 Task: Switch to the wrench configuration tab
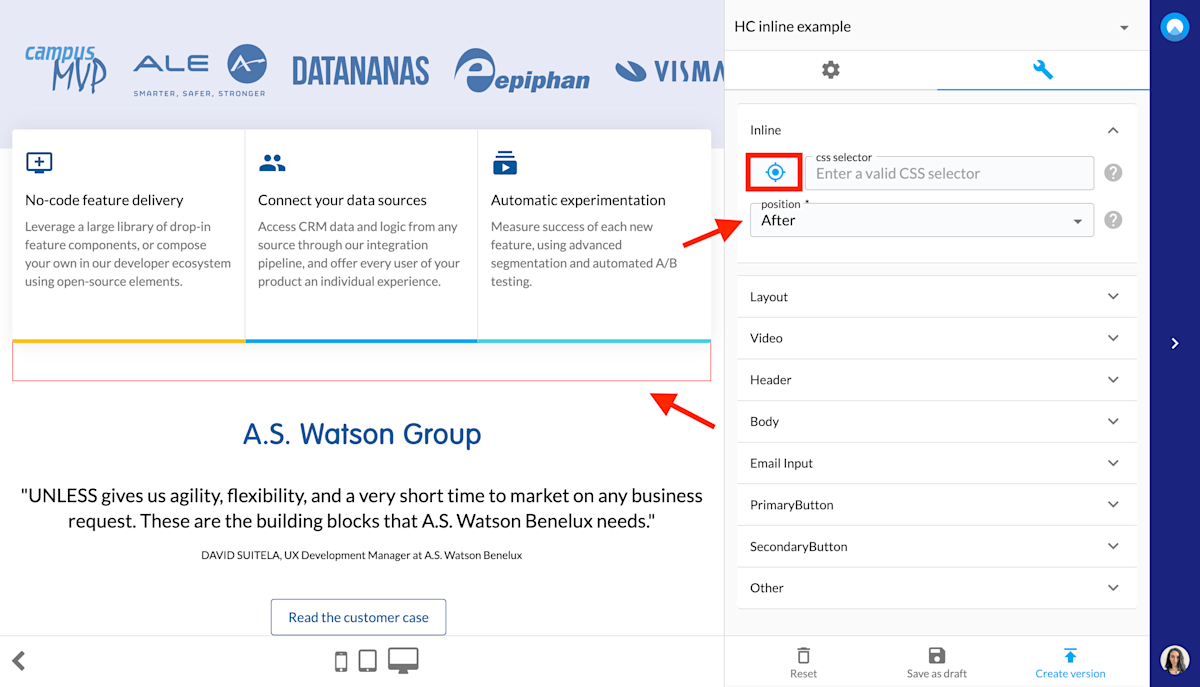[x=1043, y=70]
